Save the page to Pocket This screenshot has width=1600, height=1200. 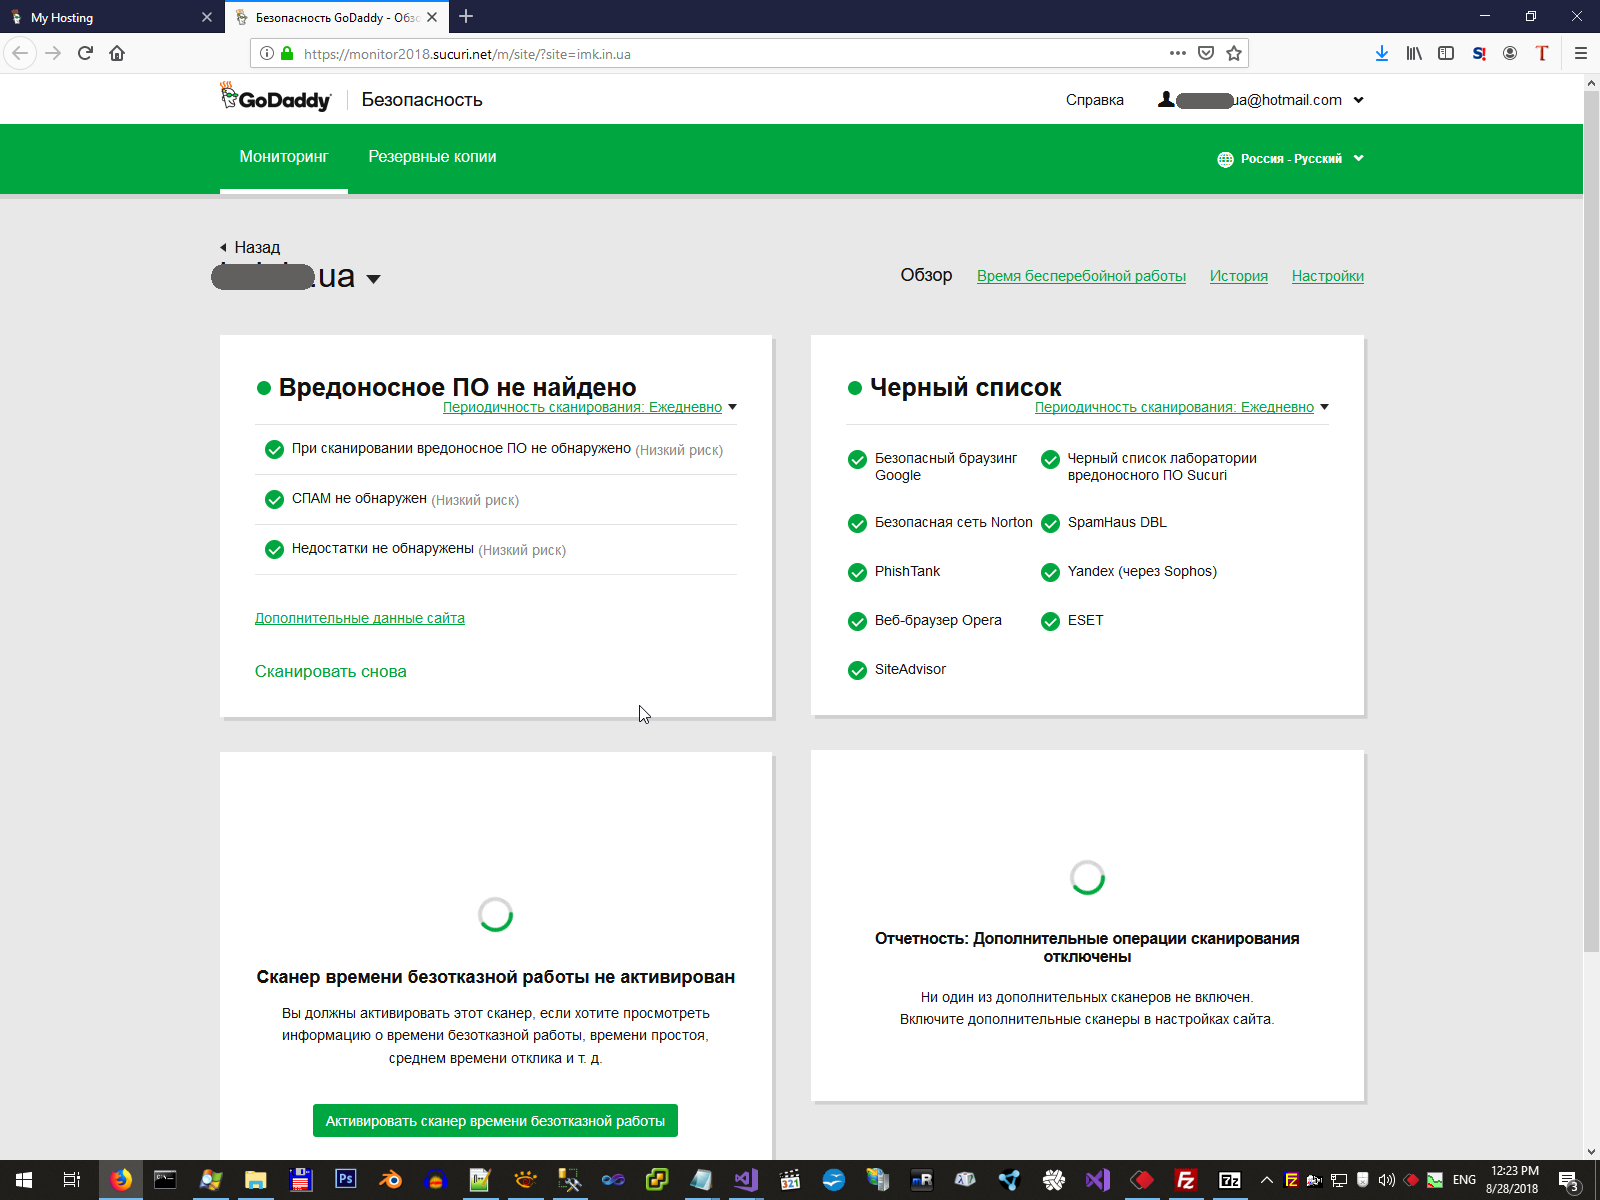(1206, 53)
